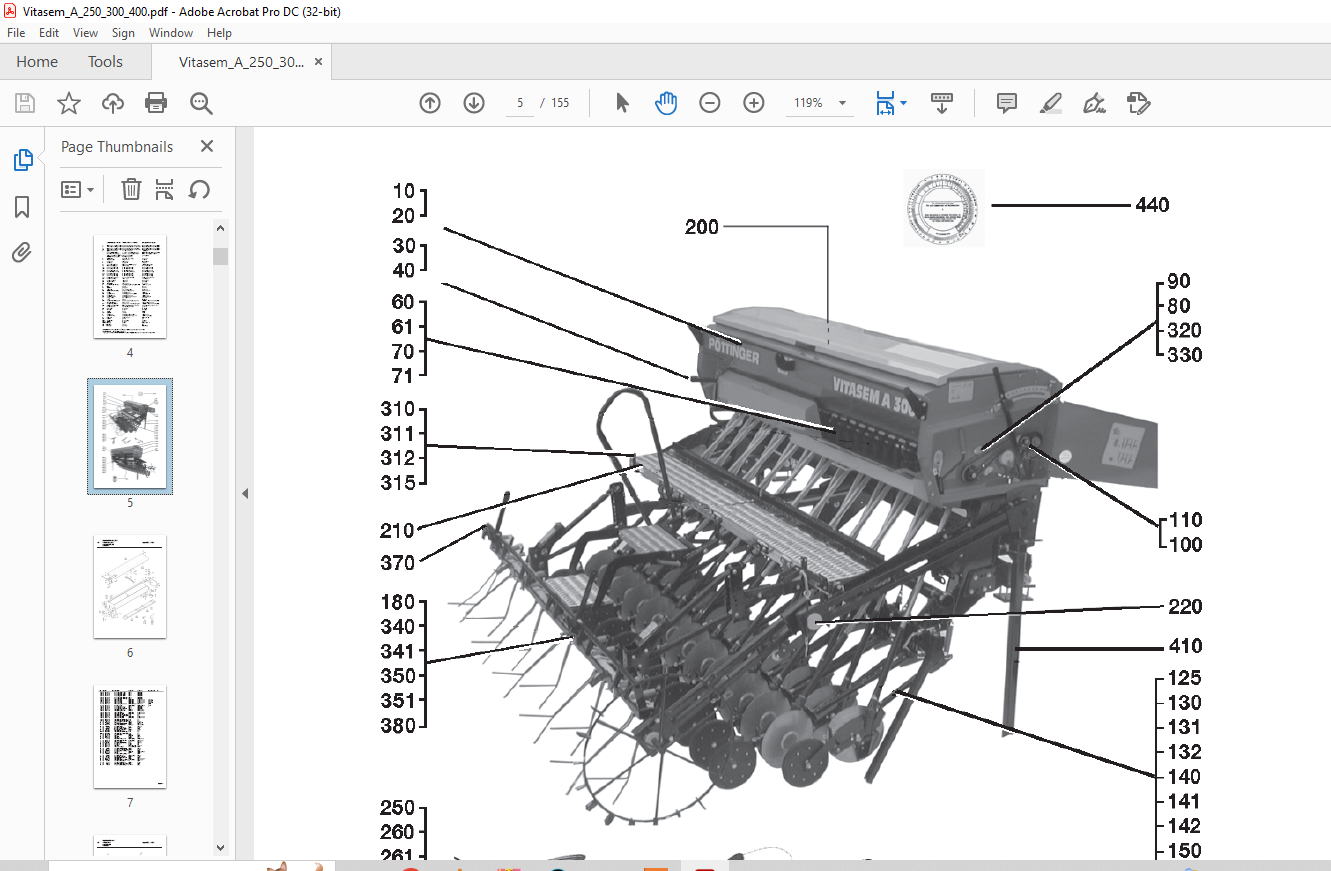Open the Bookmarks side panel icon
The width and height of the screenshot is (1331, 871).
pos(22,207)
